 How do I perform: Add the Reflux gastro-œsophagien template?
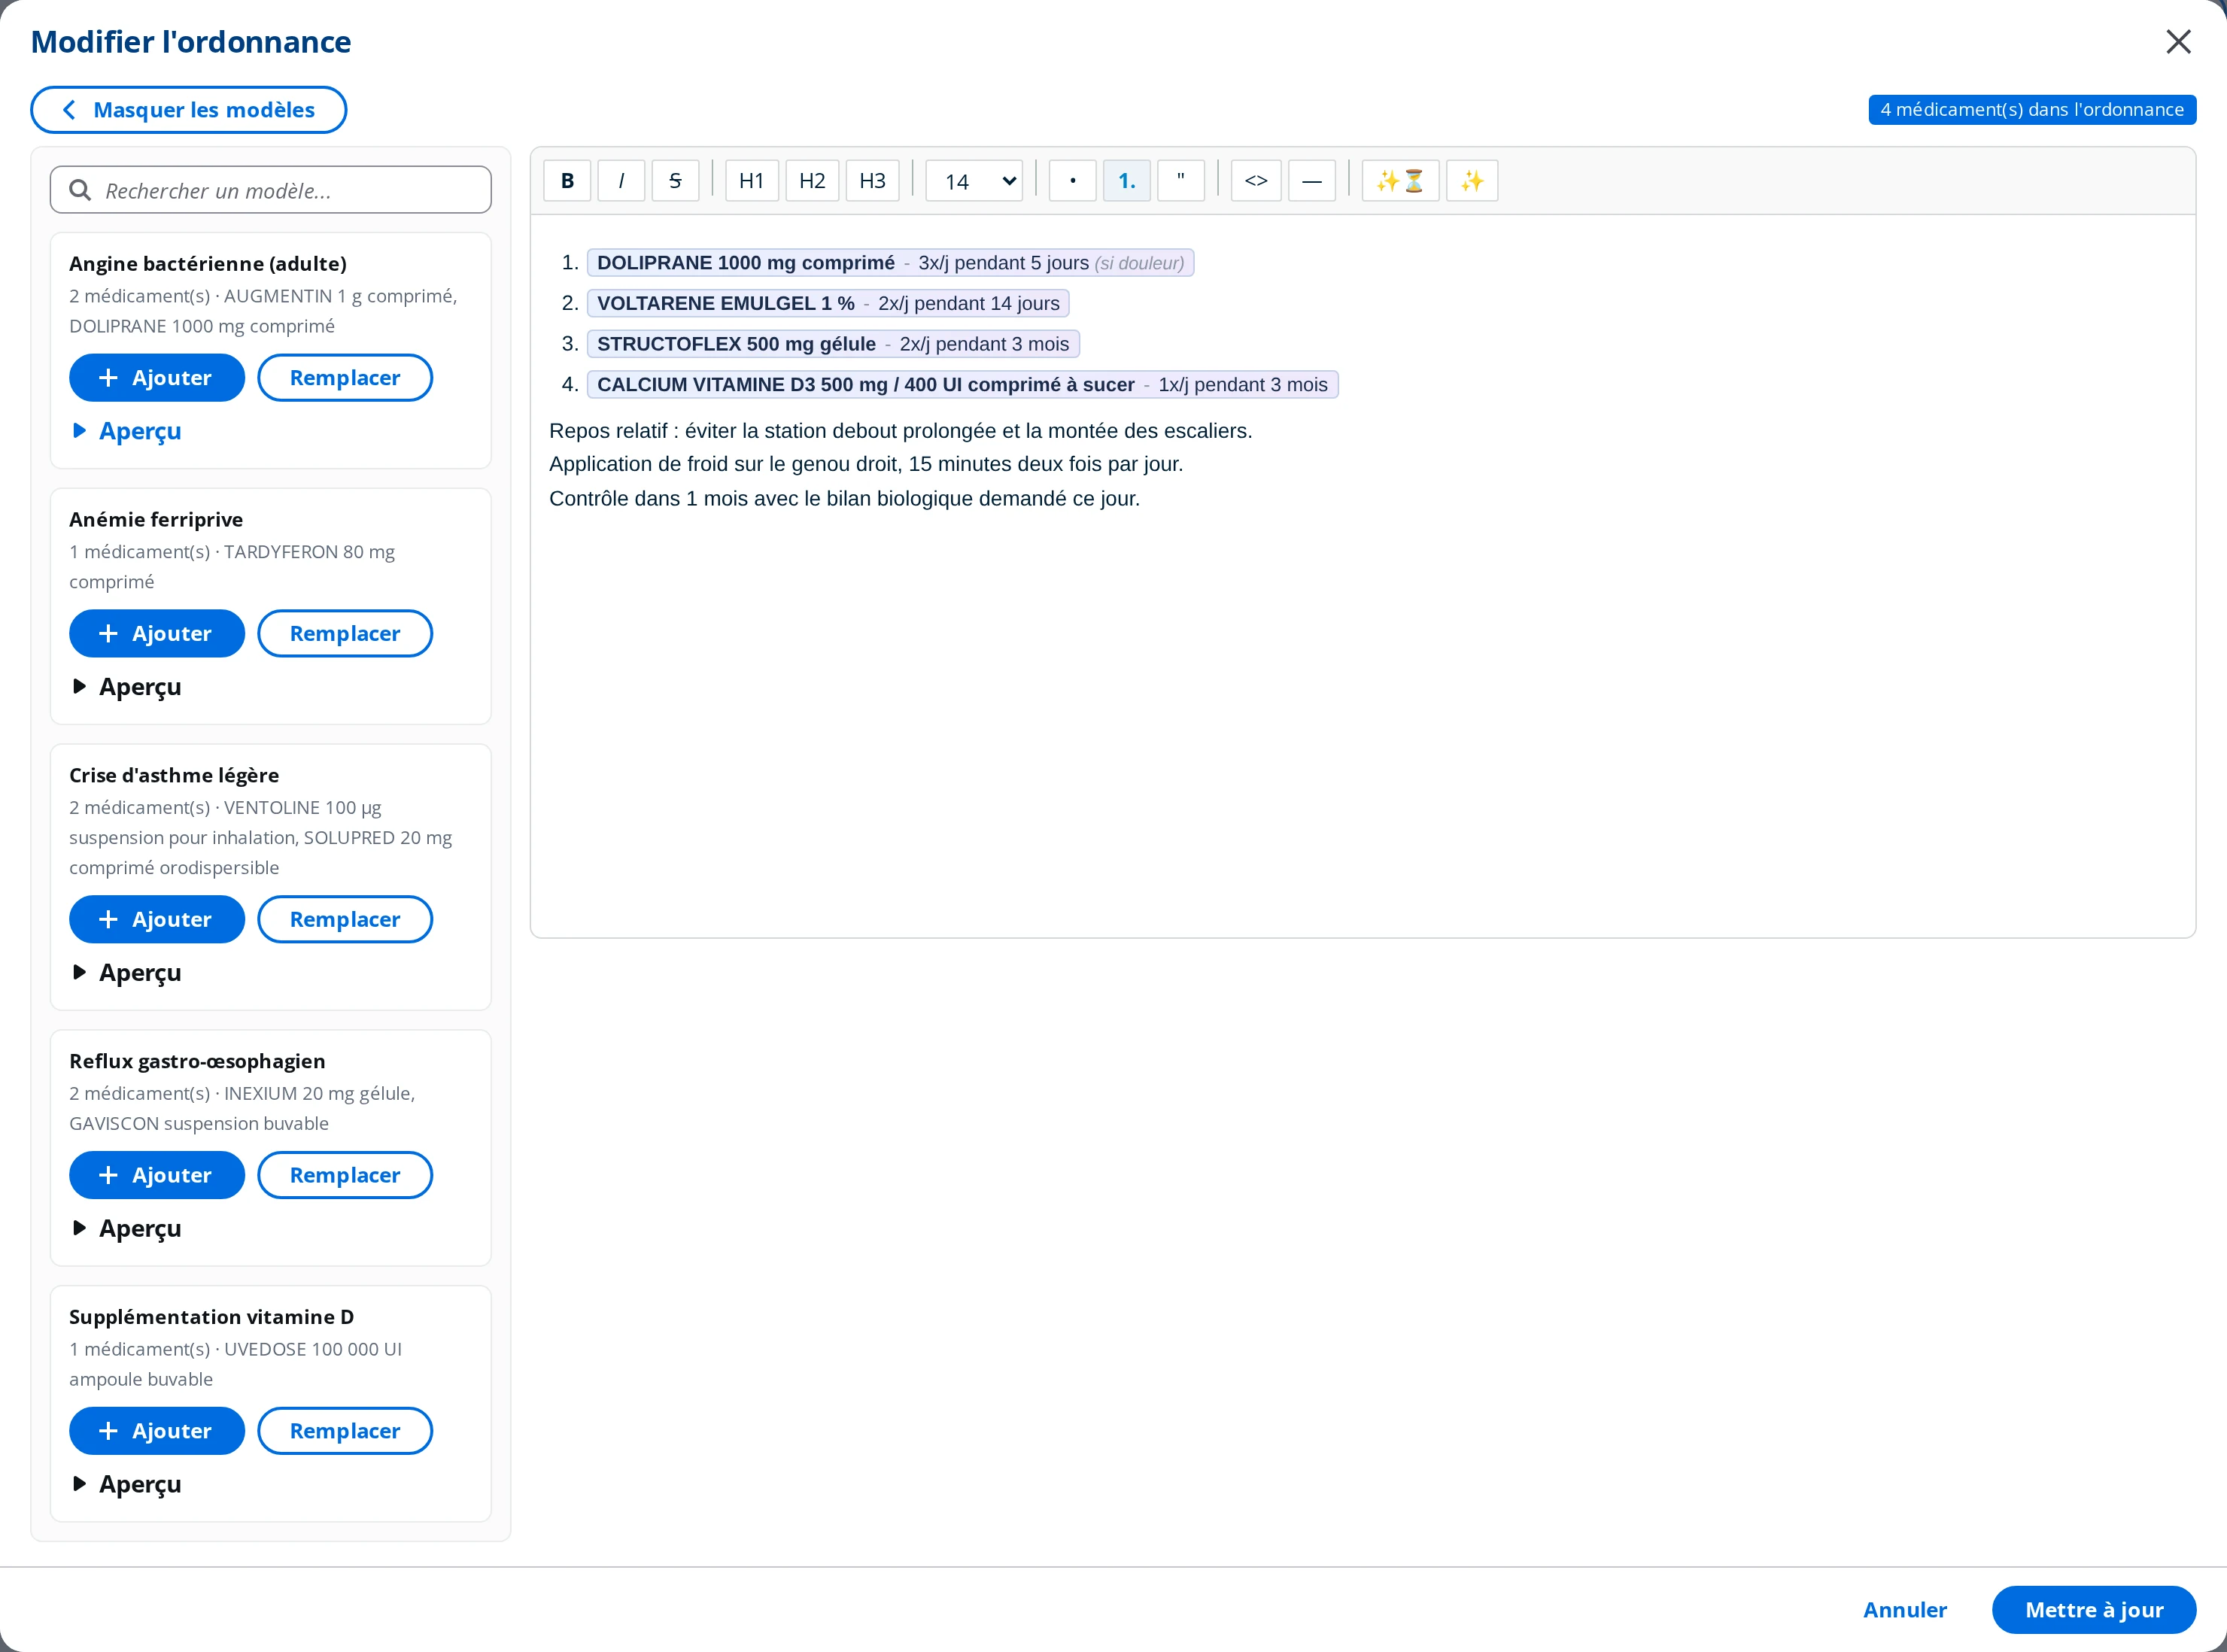[x=157, y=1176]
